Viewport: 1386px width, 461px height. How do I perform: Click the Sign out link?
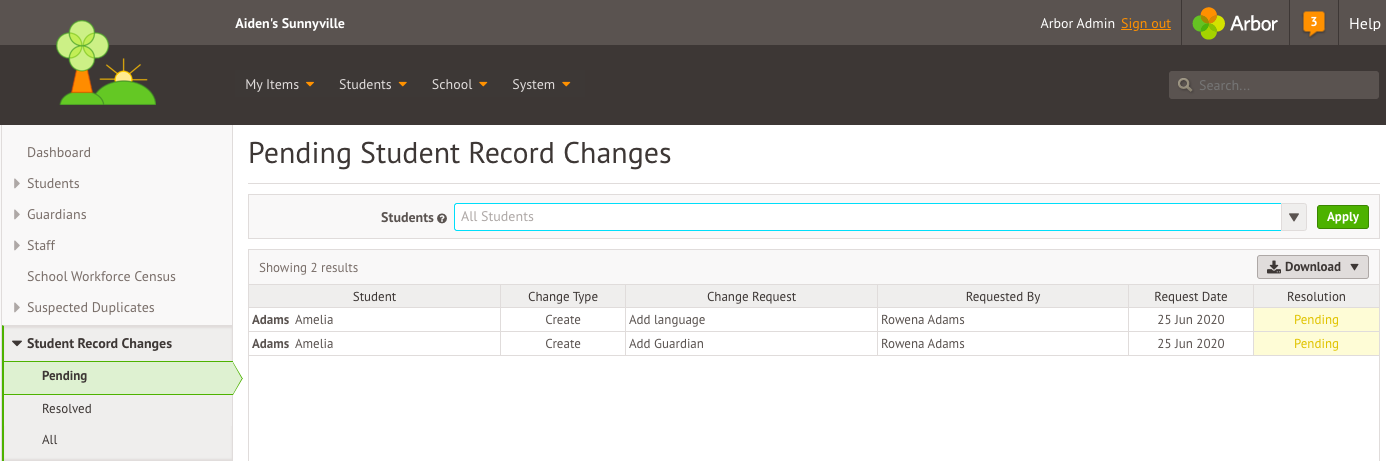(1146, 24)
